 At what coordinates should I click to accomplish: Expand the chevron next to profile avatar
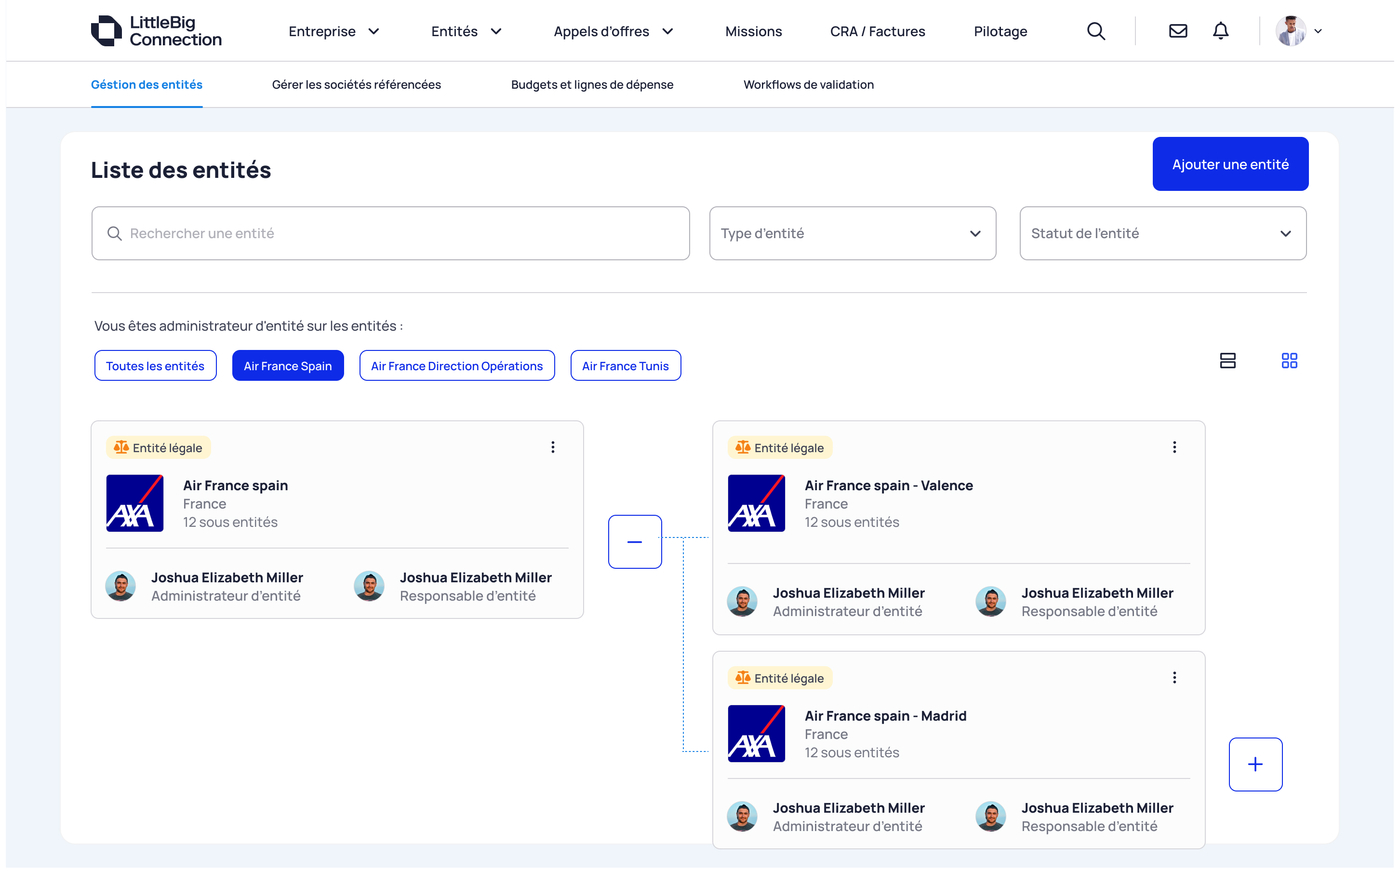(1318, 31)
